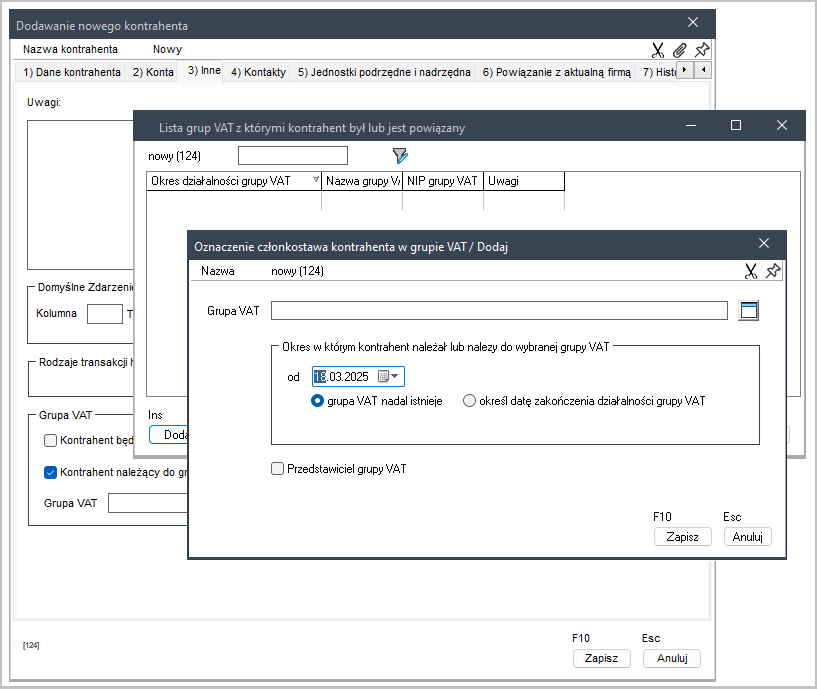Close the Lista grup VAT window
817x689 pixels.
782,125
